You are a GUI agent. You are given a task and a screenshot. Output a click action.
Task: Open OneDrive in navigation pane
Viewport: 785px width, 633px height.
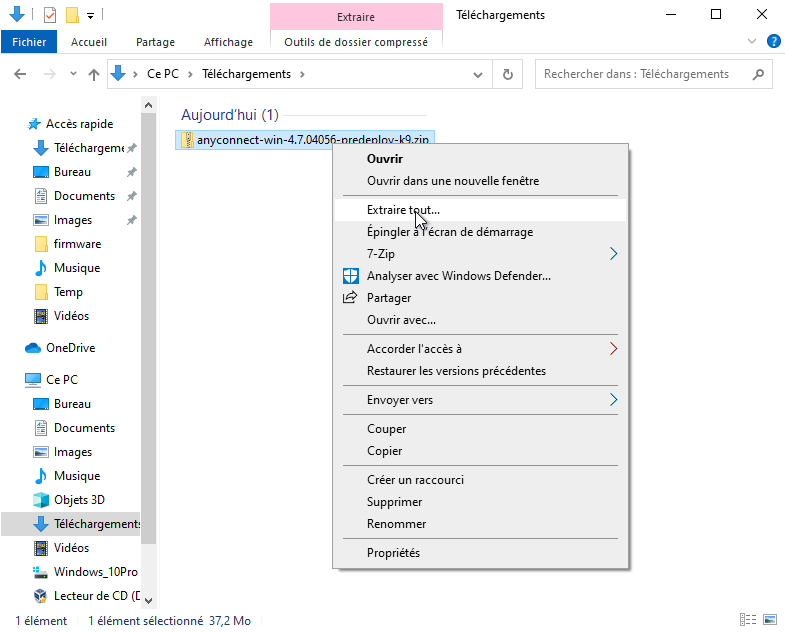pyautogui.click(x=70, y=348)
